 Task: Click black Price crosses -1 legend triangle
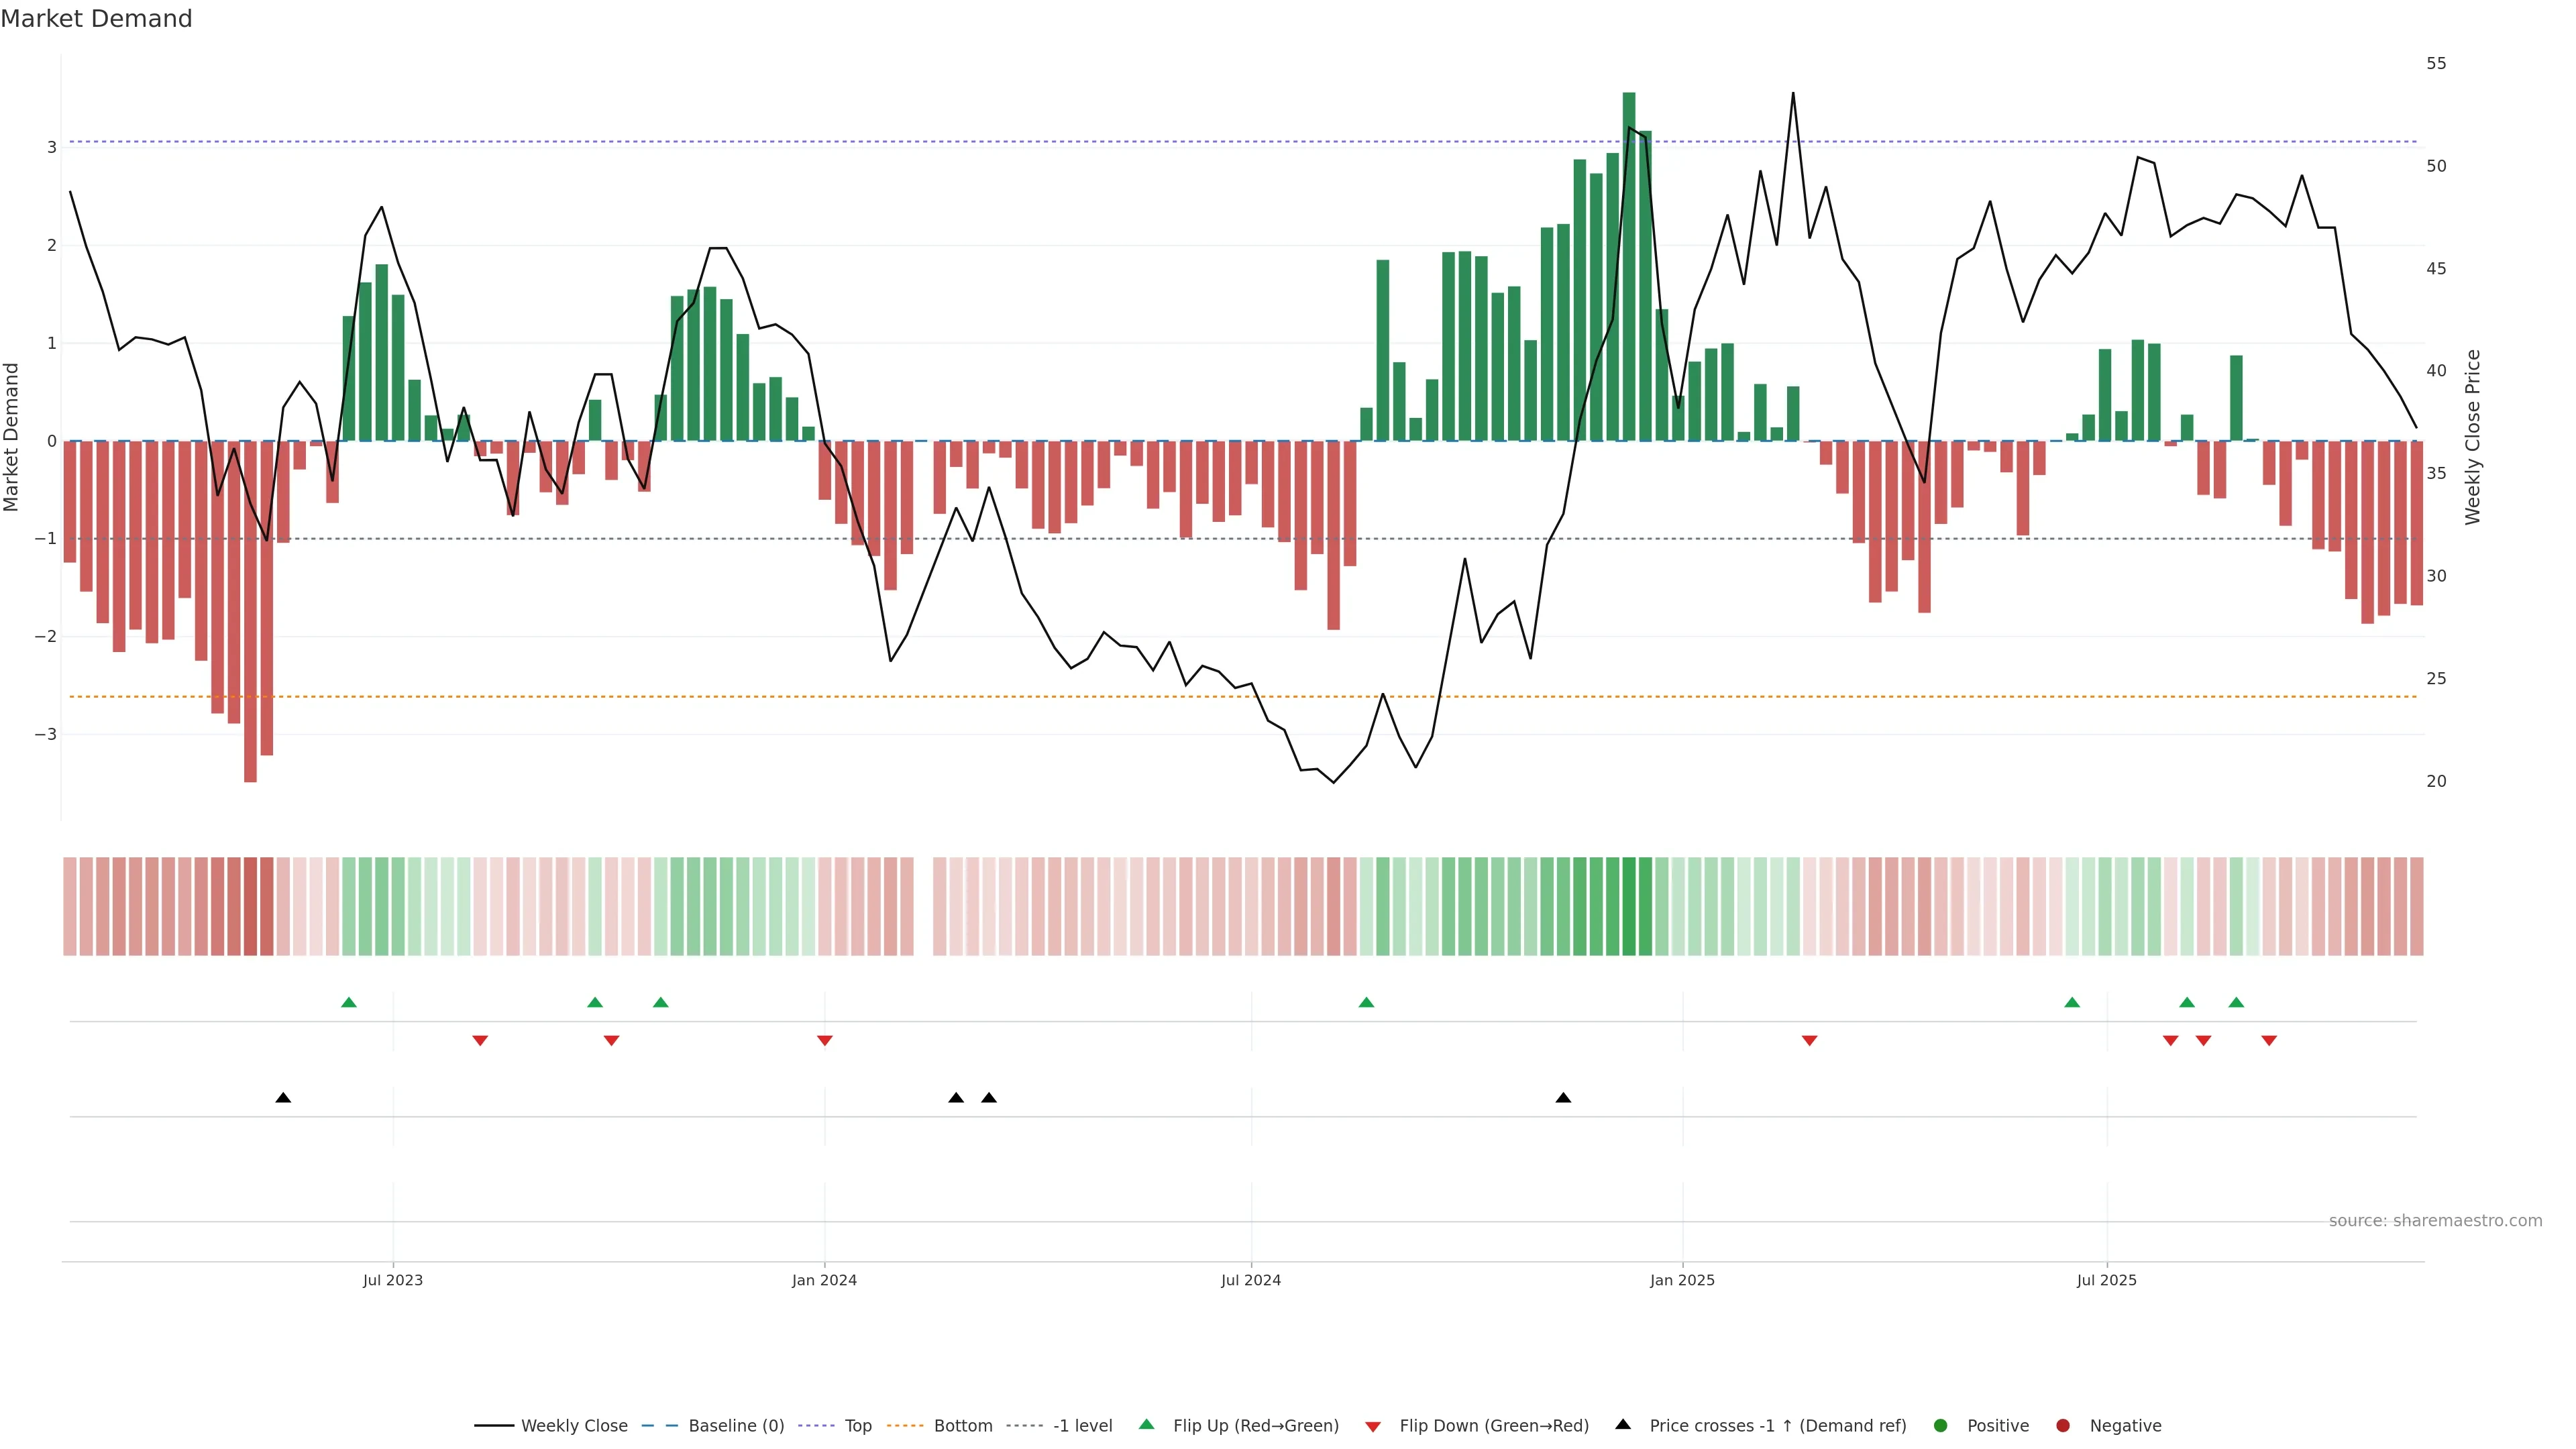pos(1623,1425)
